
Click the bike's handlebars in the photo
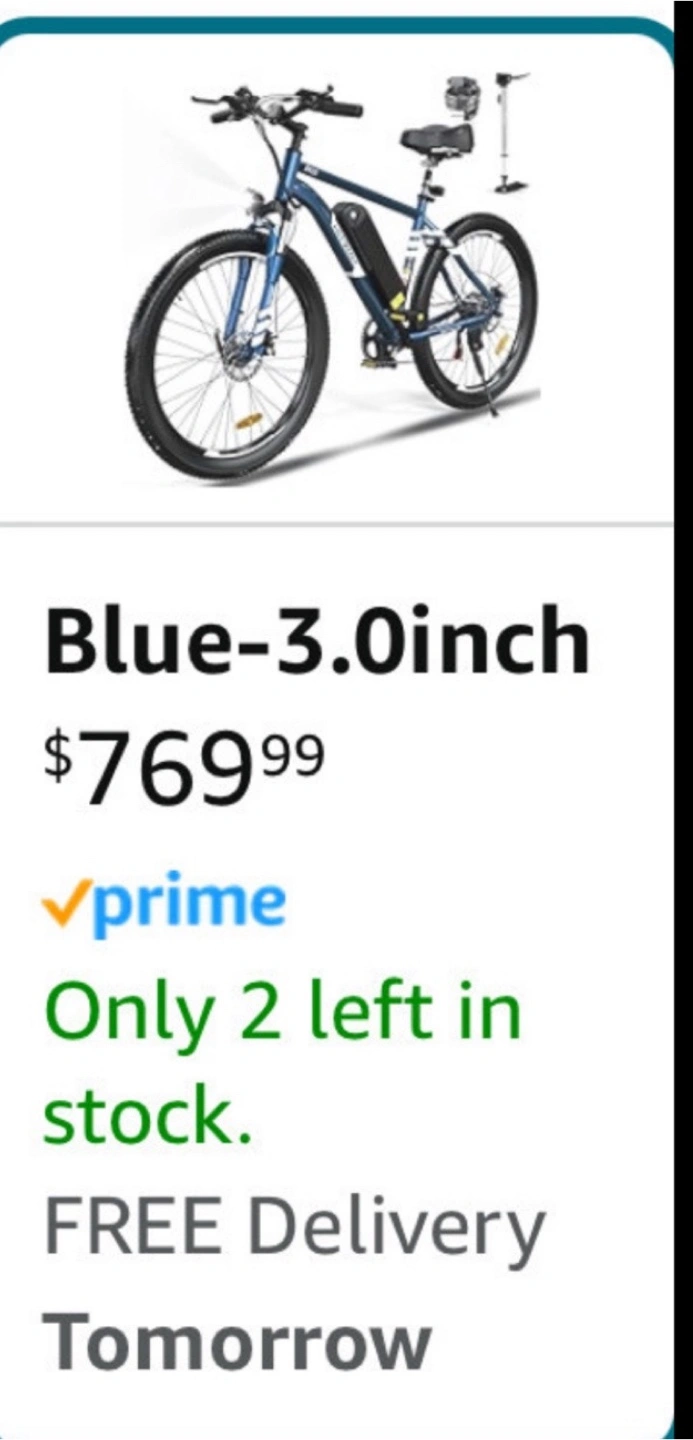[276, 103]
